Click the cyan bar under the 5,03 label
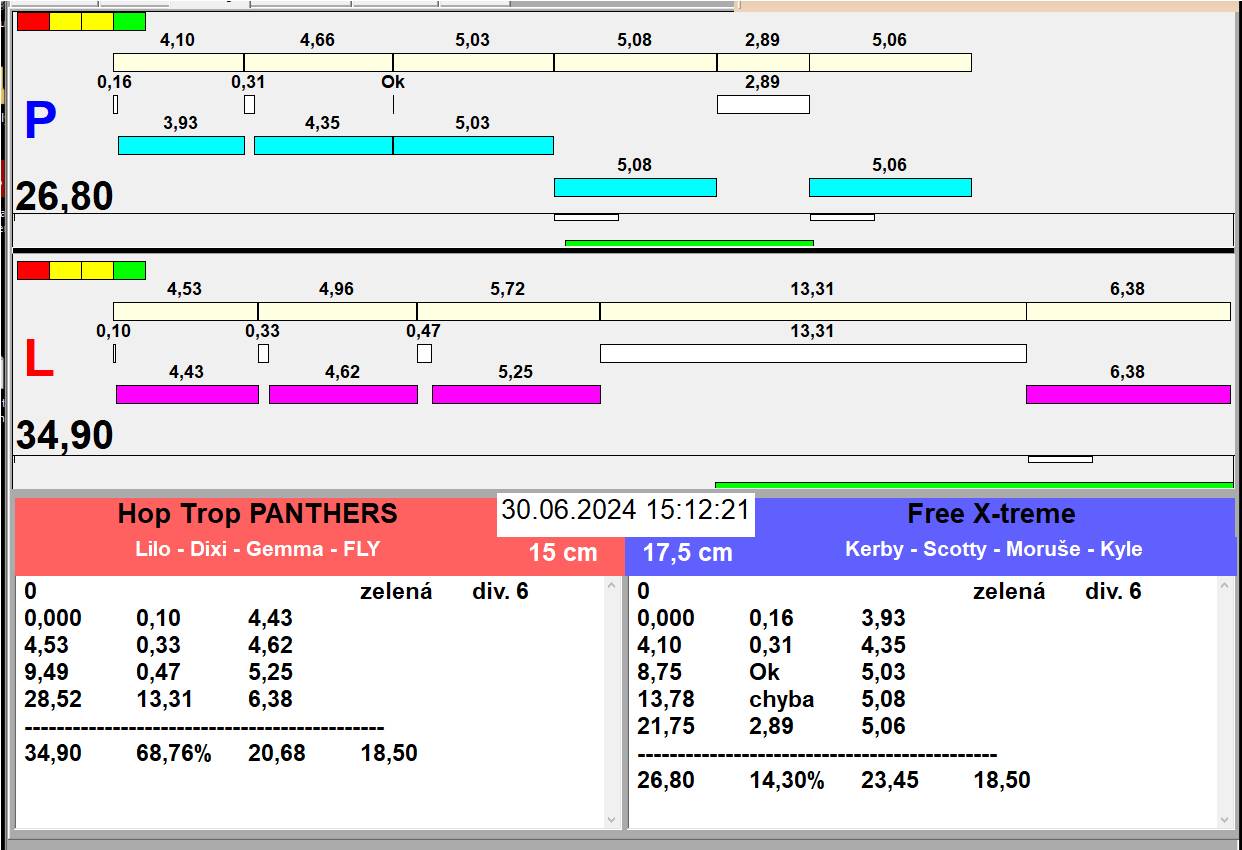Image resolution: width=1242 pixels, height=850 pixels. [473, 145]
